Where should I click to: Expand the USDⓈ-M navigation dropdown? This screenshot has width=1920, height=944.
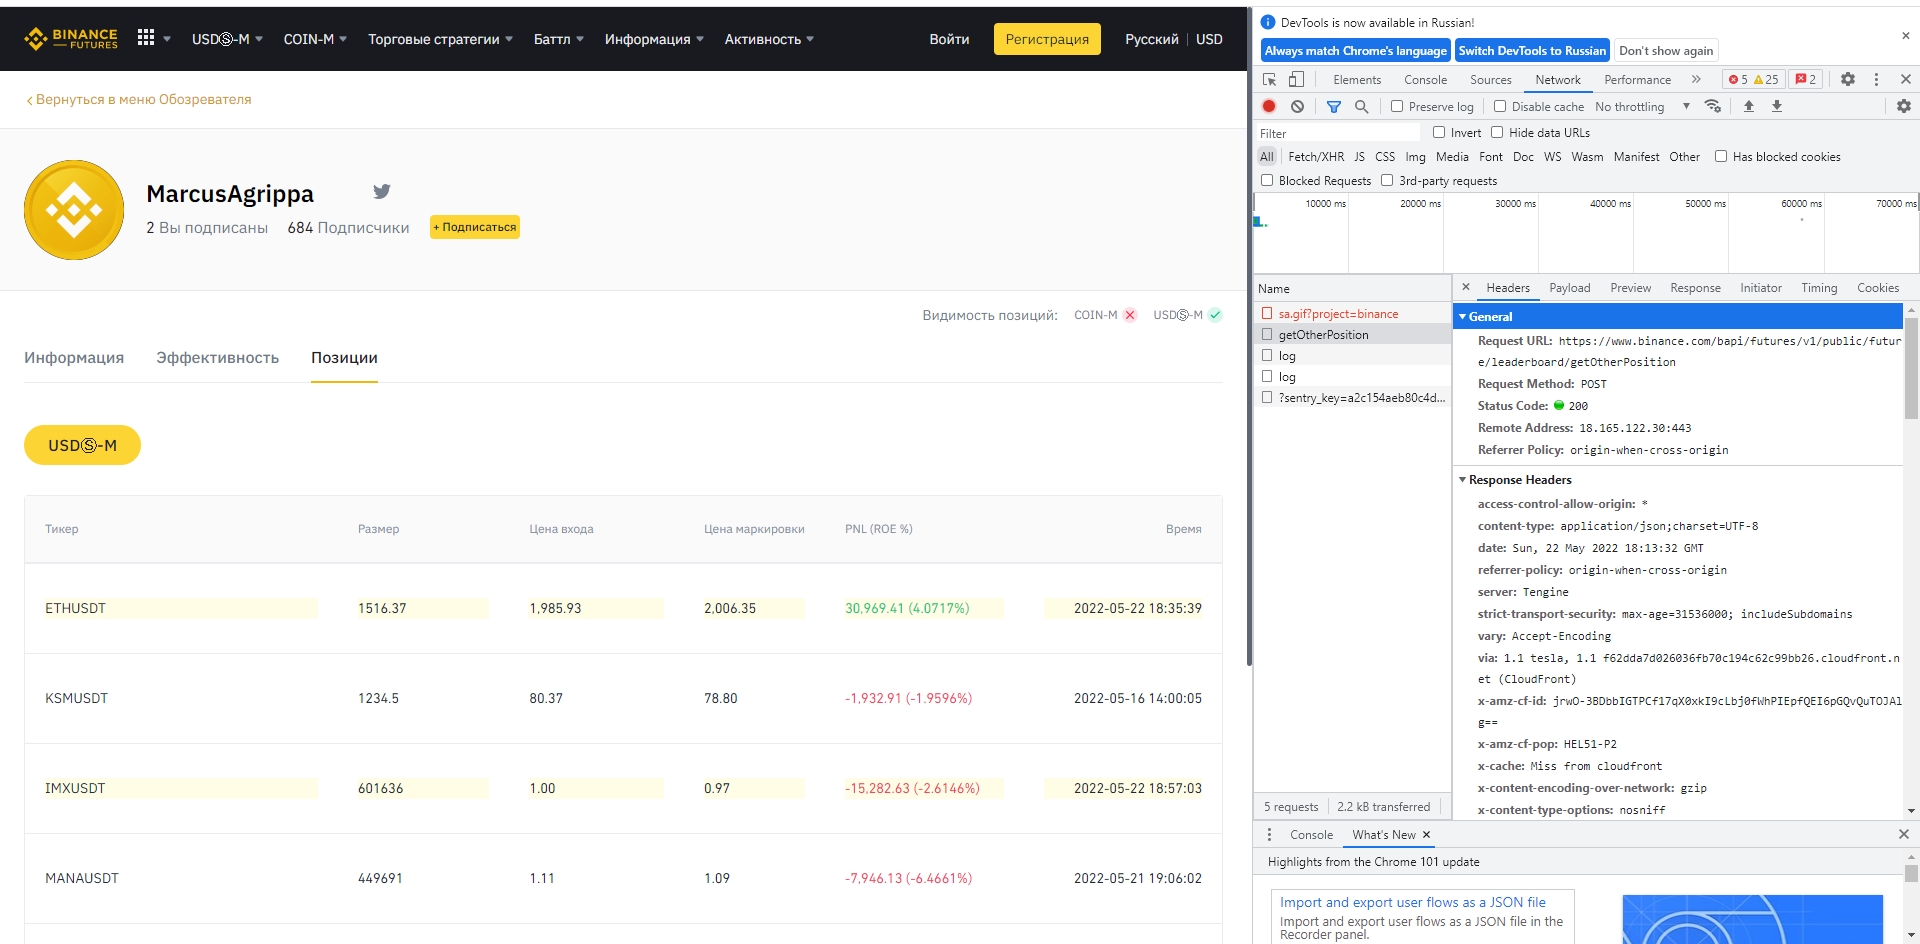(x=227, y=39)
